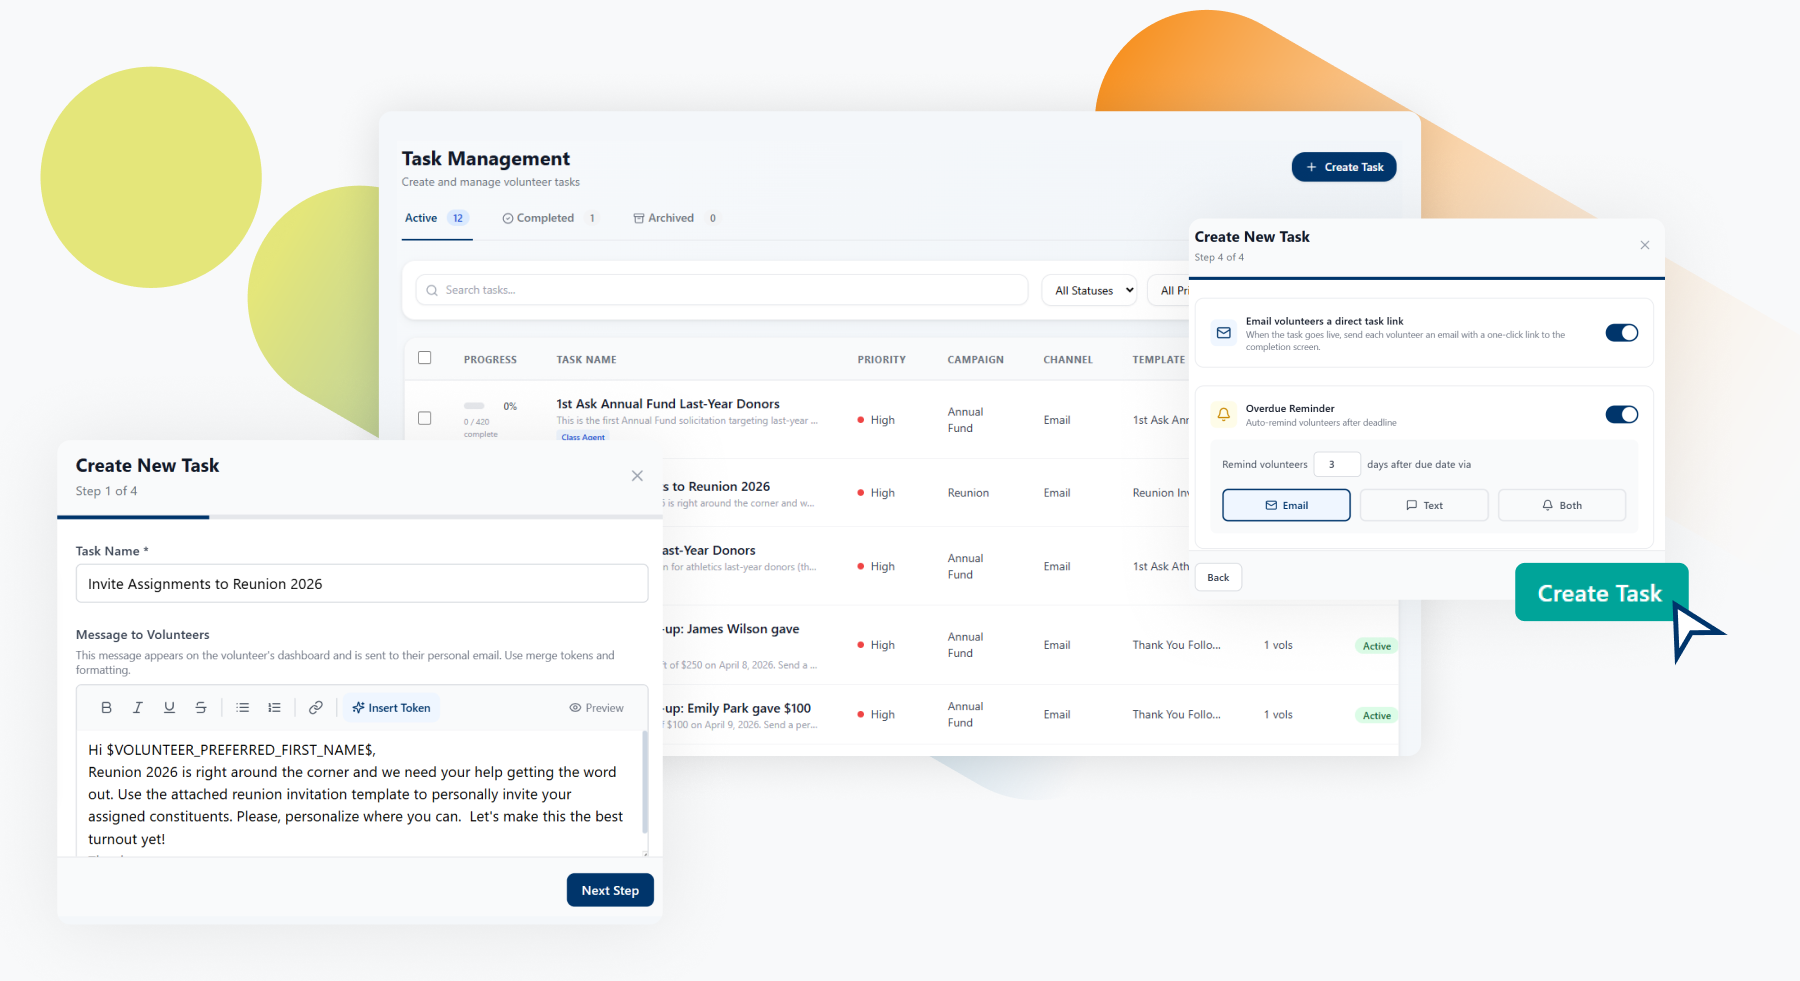Click the Task Name input field

coord(362,584)
